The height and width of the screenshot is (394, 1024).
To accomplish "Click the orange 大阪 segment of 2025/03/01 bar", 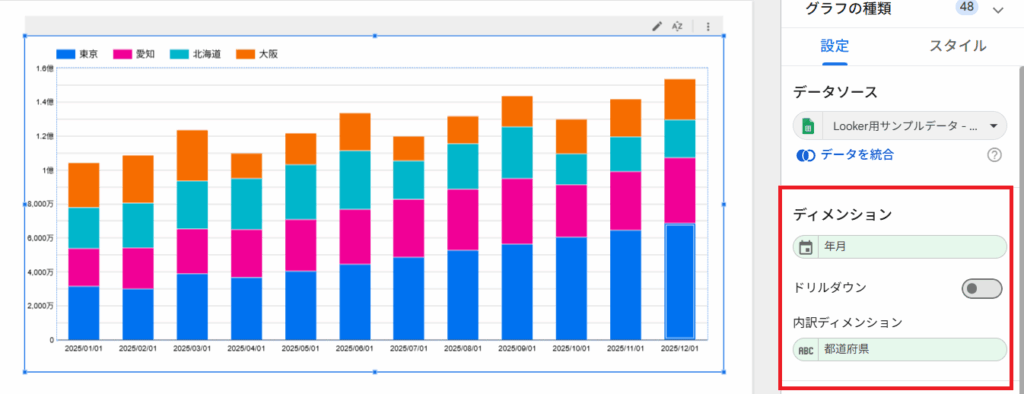I will [192, 156].
